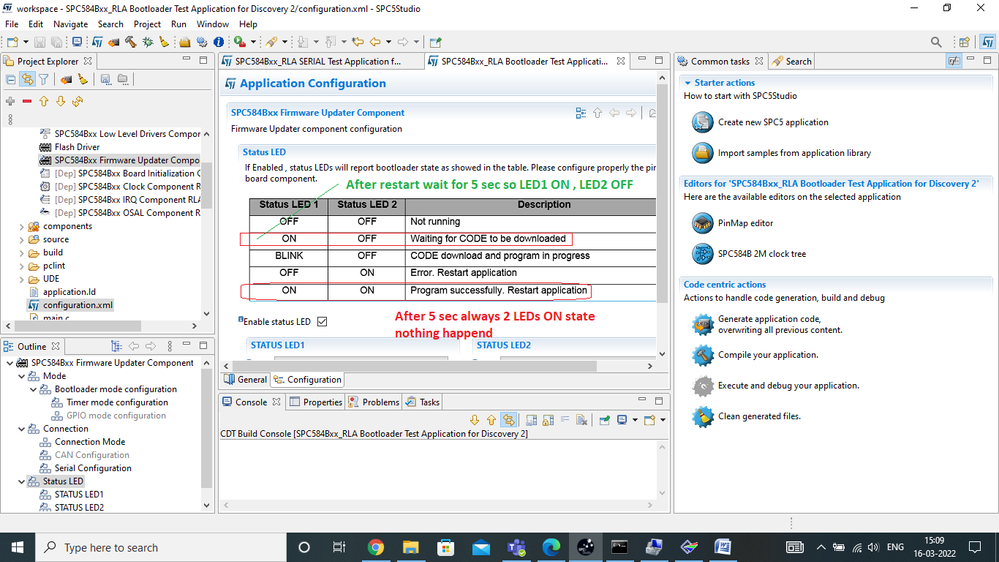Switch to the General tab of editor

[x=245, y=379]
